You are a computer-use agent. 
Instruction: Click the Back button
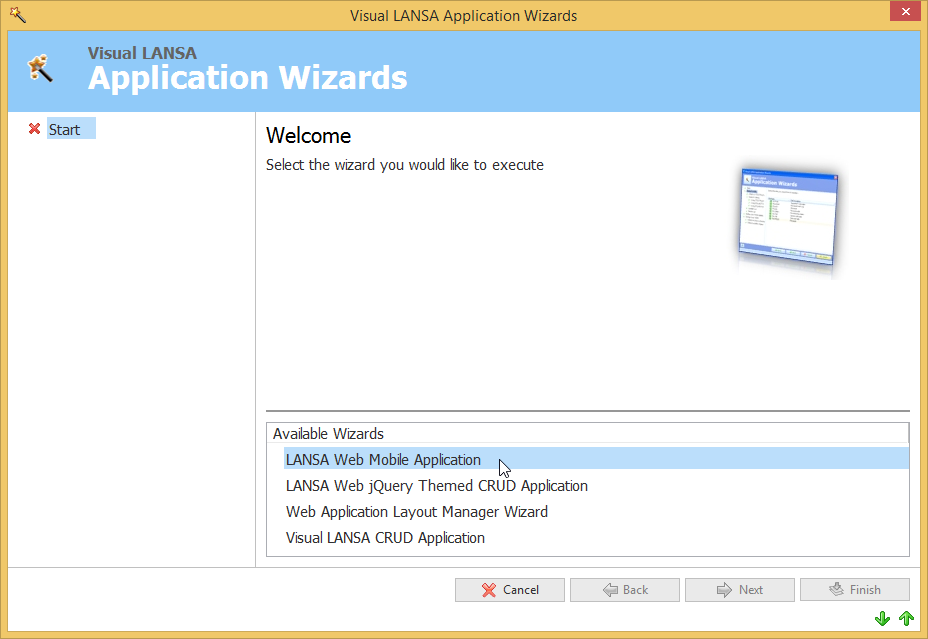[624, 590]
